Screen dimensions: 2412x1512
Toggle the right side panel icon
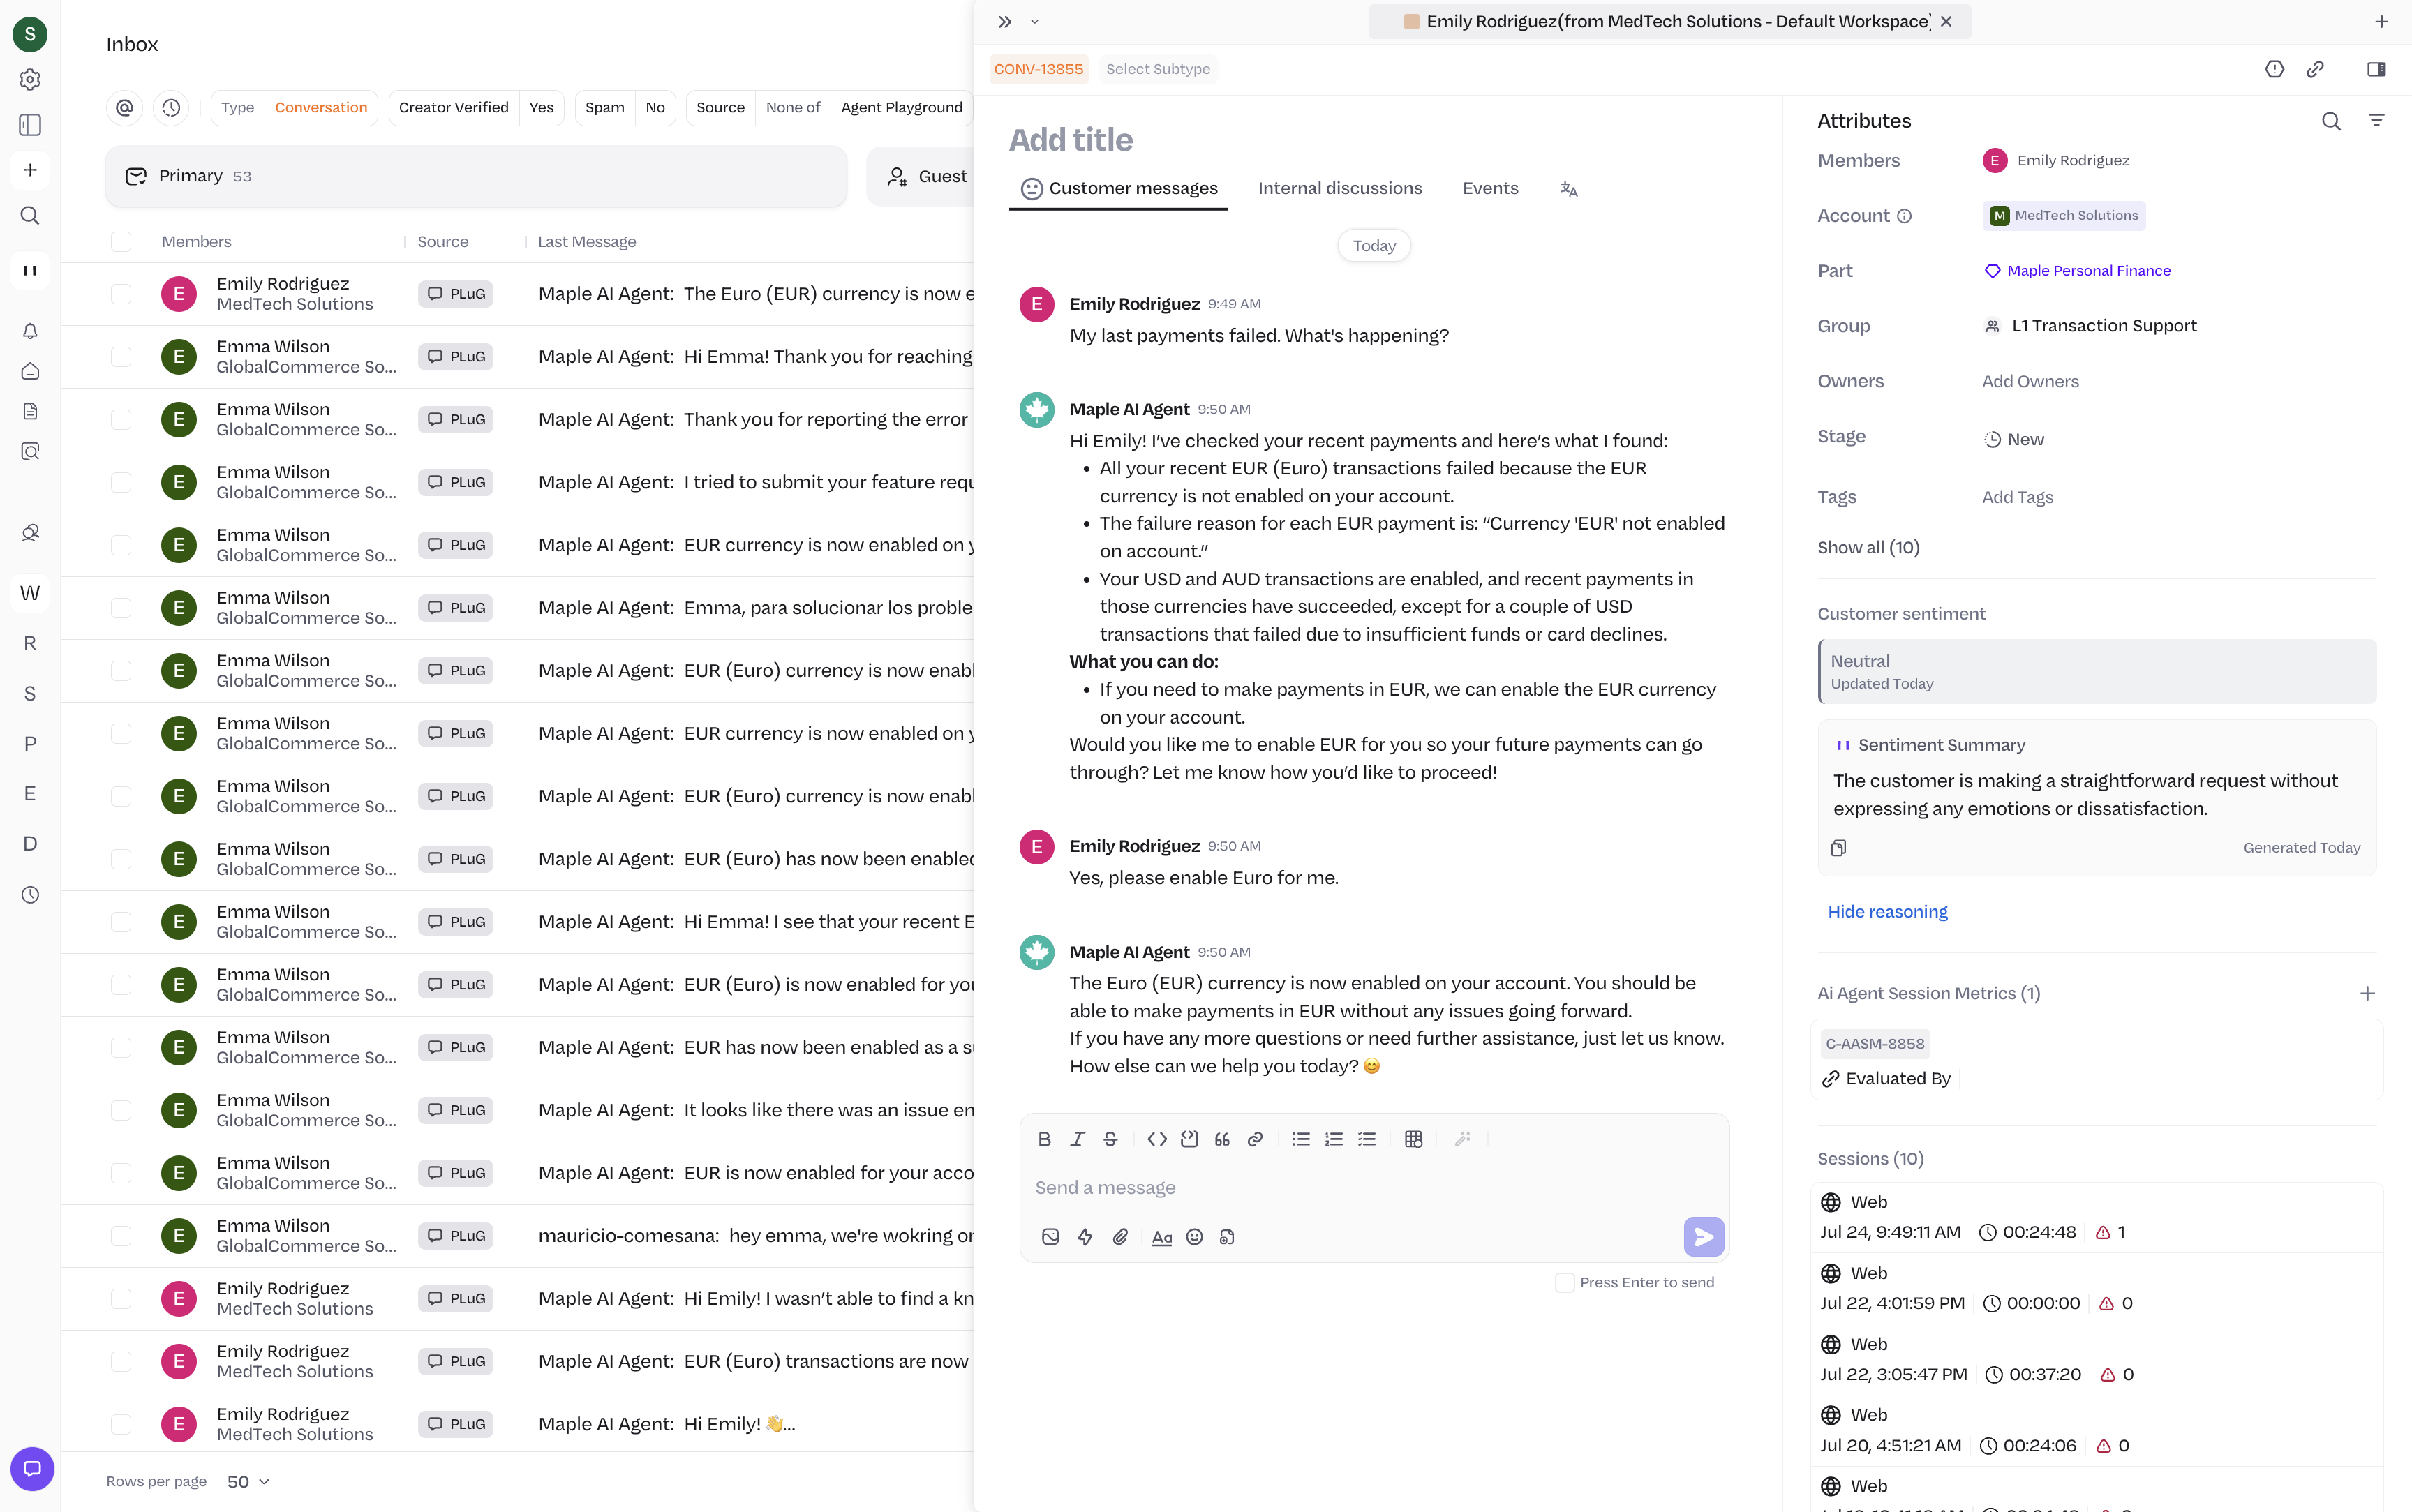(2377, 69)
